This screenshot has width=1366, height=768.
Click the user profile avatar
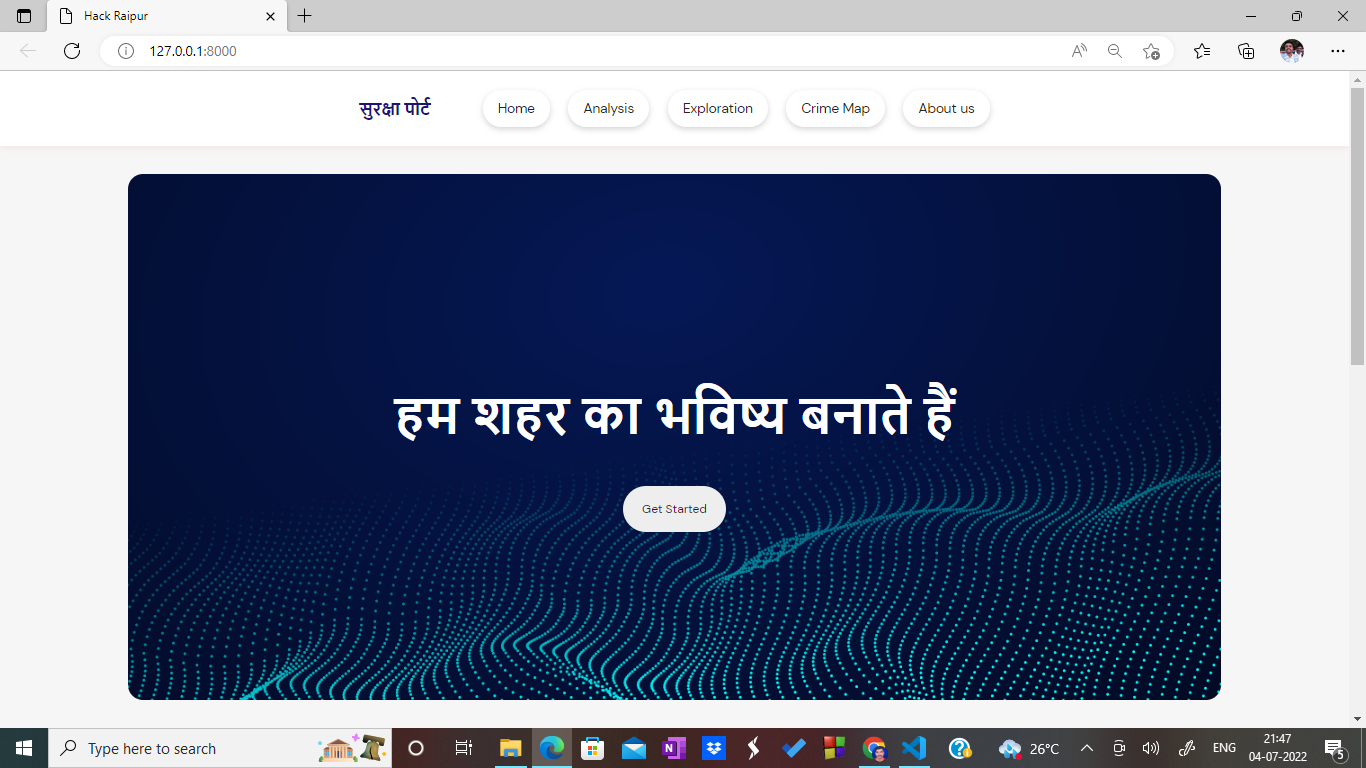click(1292, 51)
